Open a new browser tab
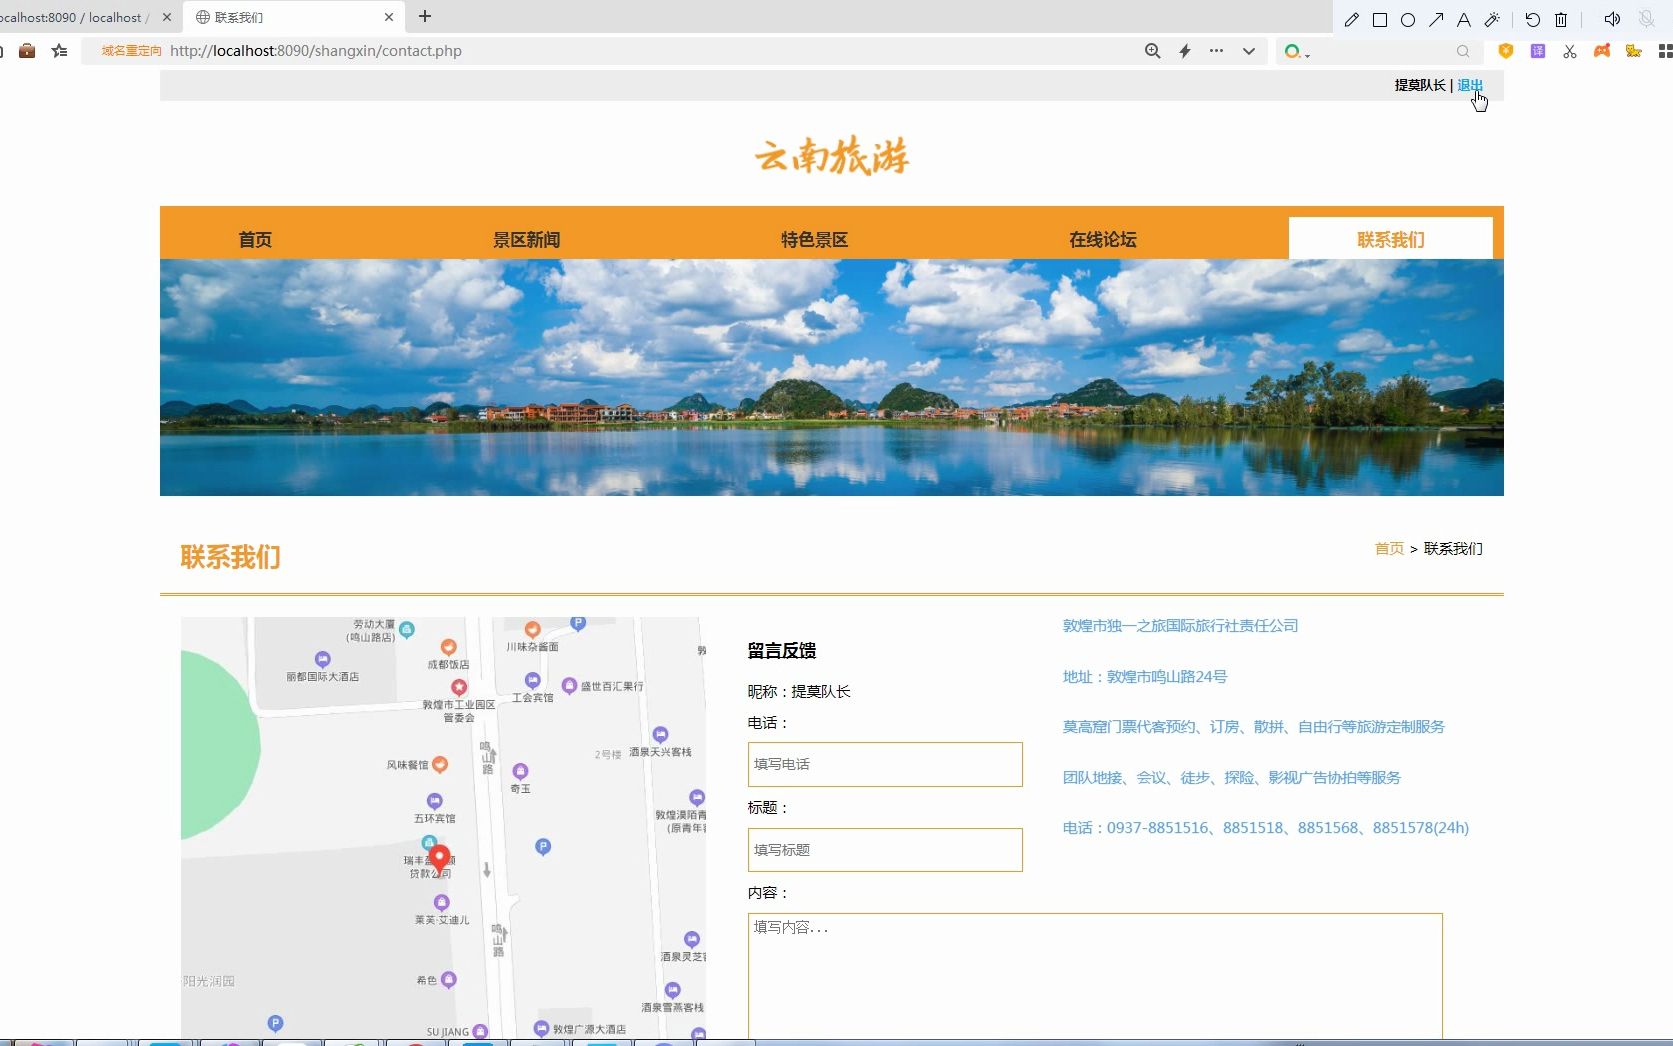The image size is (1673, 1046). coord(425,16)
